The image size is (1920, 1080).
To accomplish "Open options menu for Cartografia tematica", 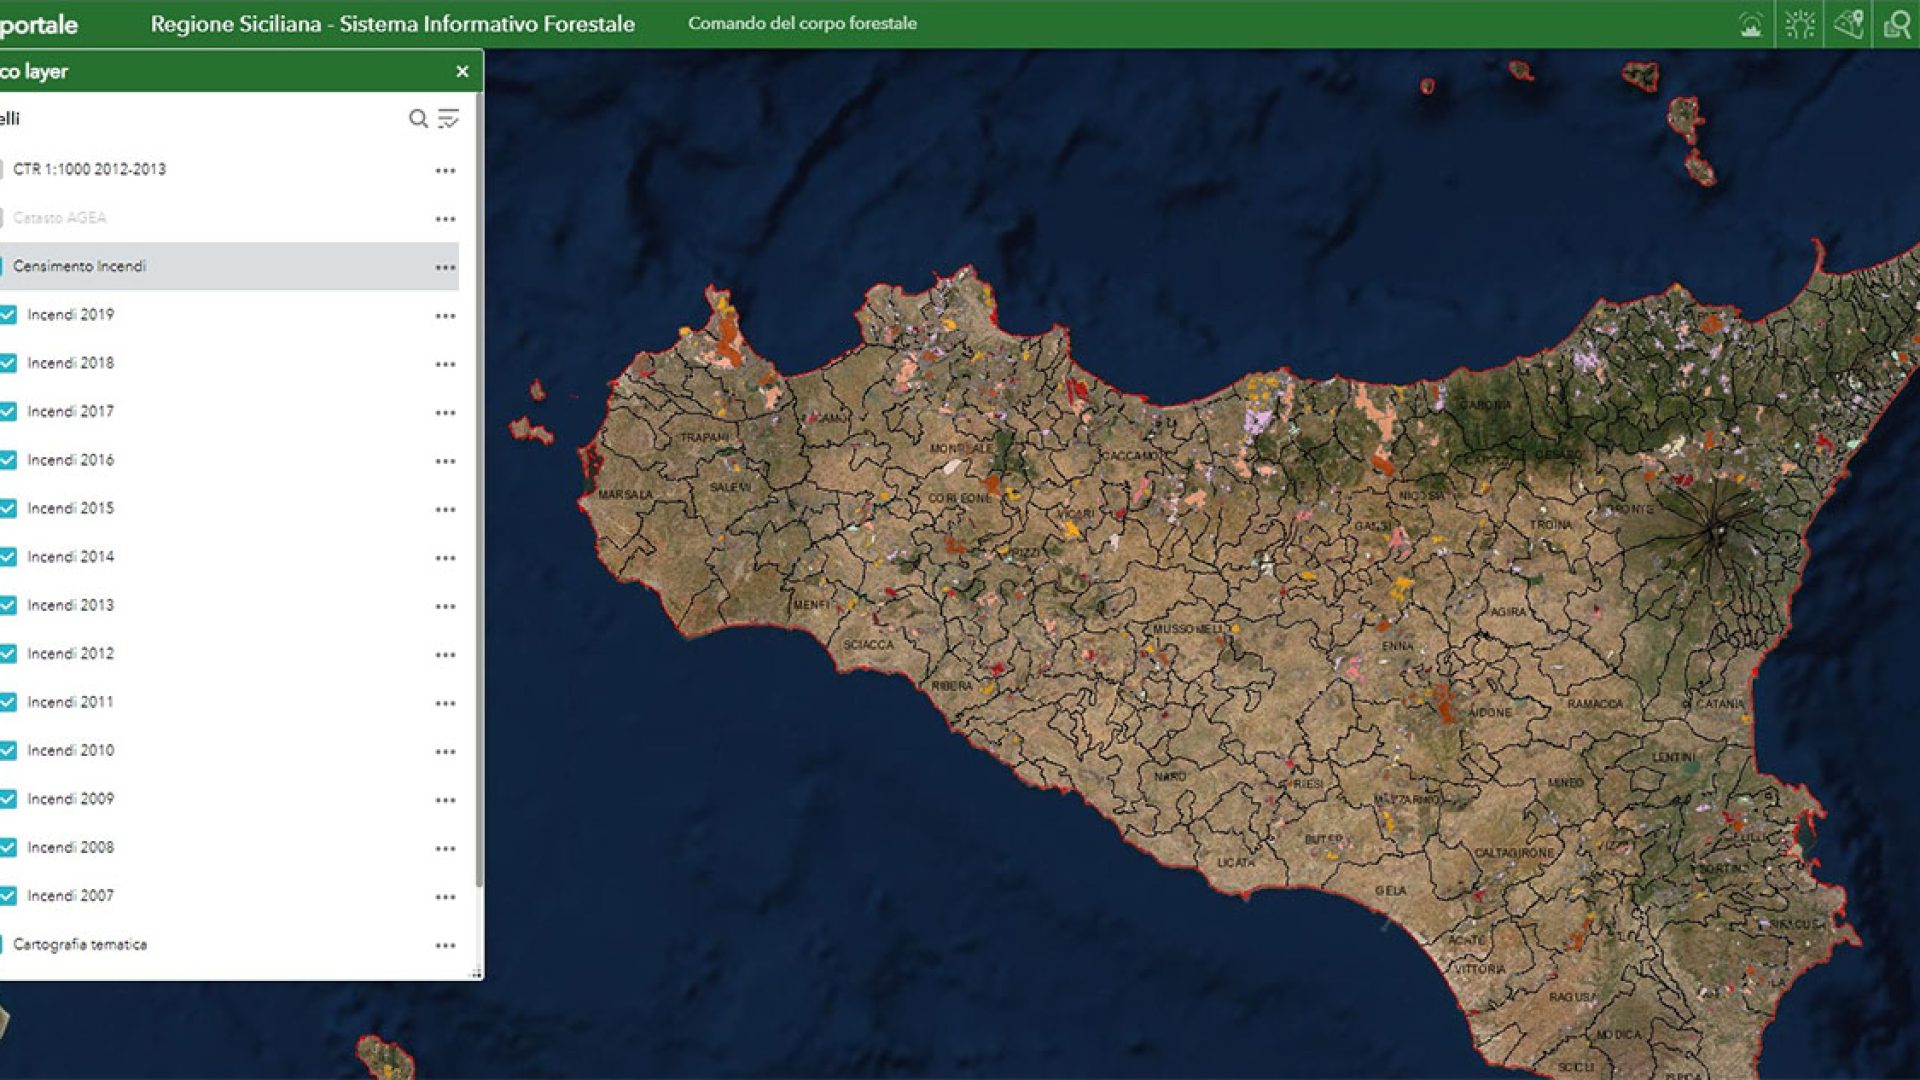I will 445,946.
